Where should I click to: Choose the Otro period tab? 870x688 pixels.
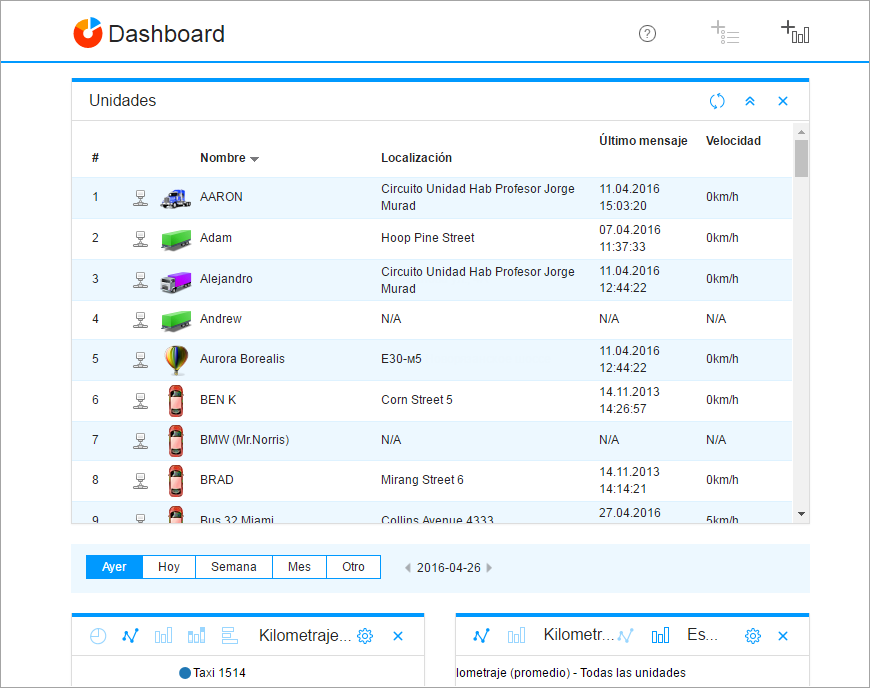tap(353, 567)
